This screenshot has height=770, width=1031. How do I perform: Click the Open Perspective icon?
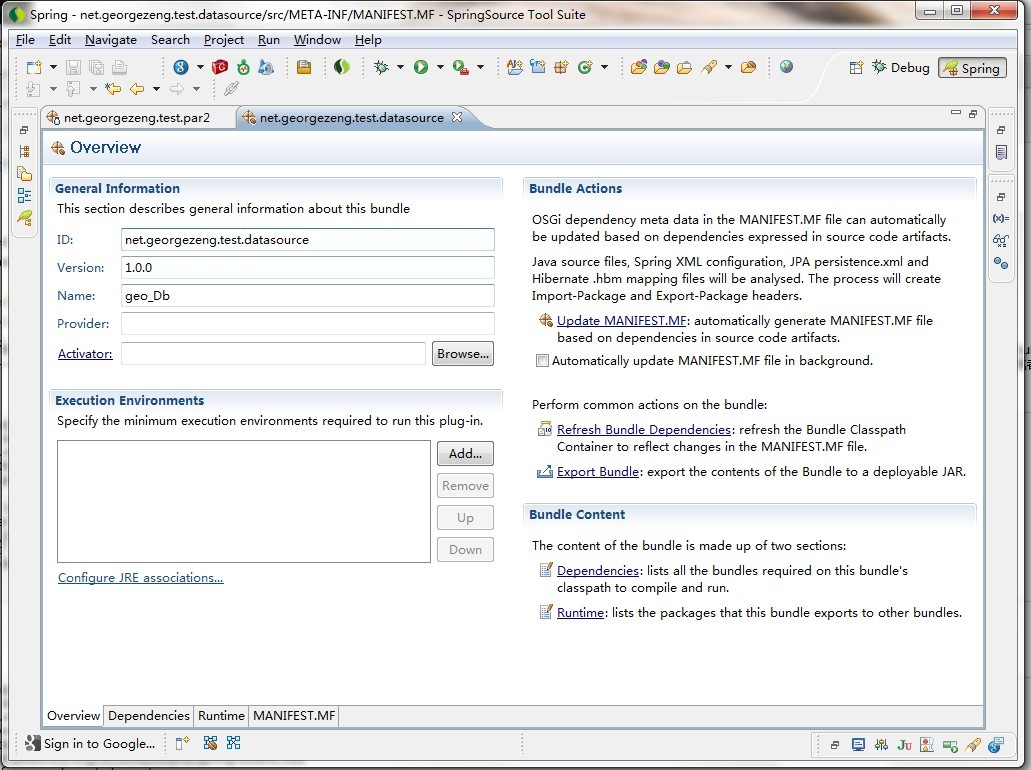856,68
